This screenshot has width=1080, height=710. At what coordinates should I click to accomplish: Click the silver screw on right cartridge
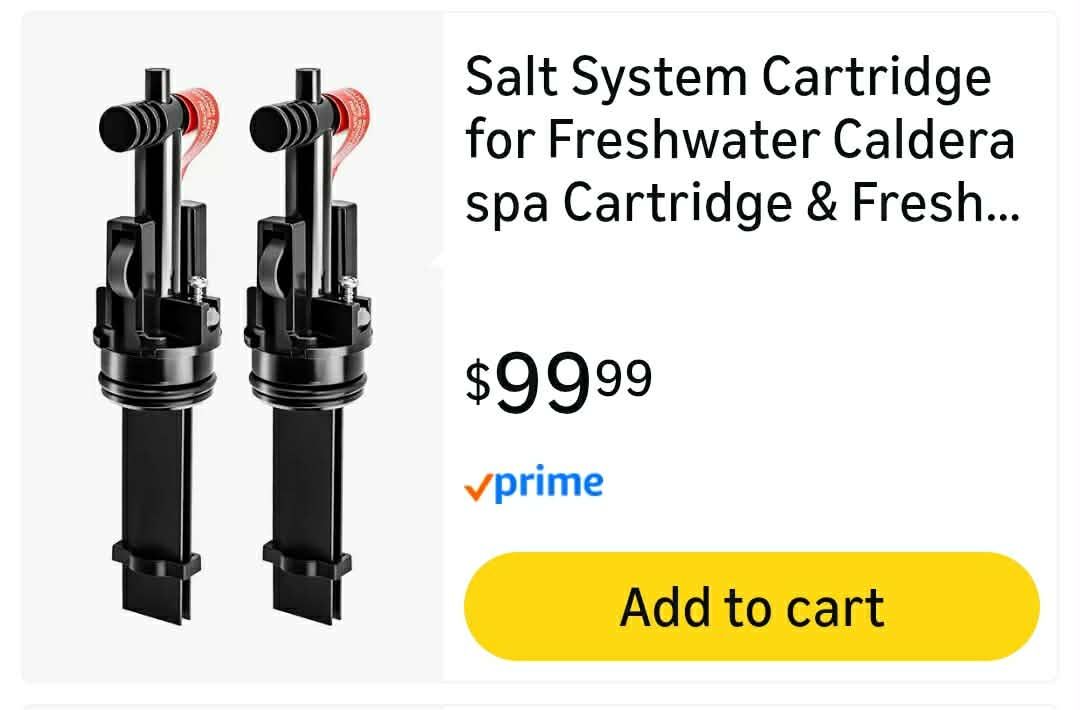point(349,287)
